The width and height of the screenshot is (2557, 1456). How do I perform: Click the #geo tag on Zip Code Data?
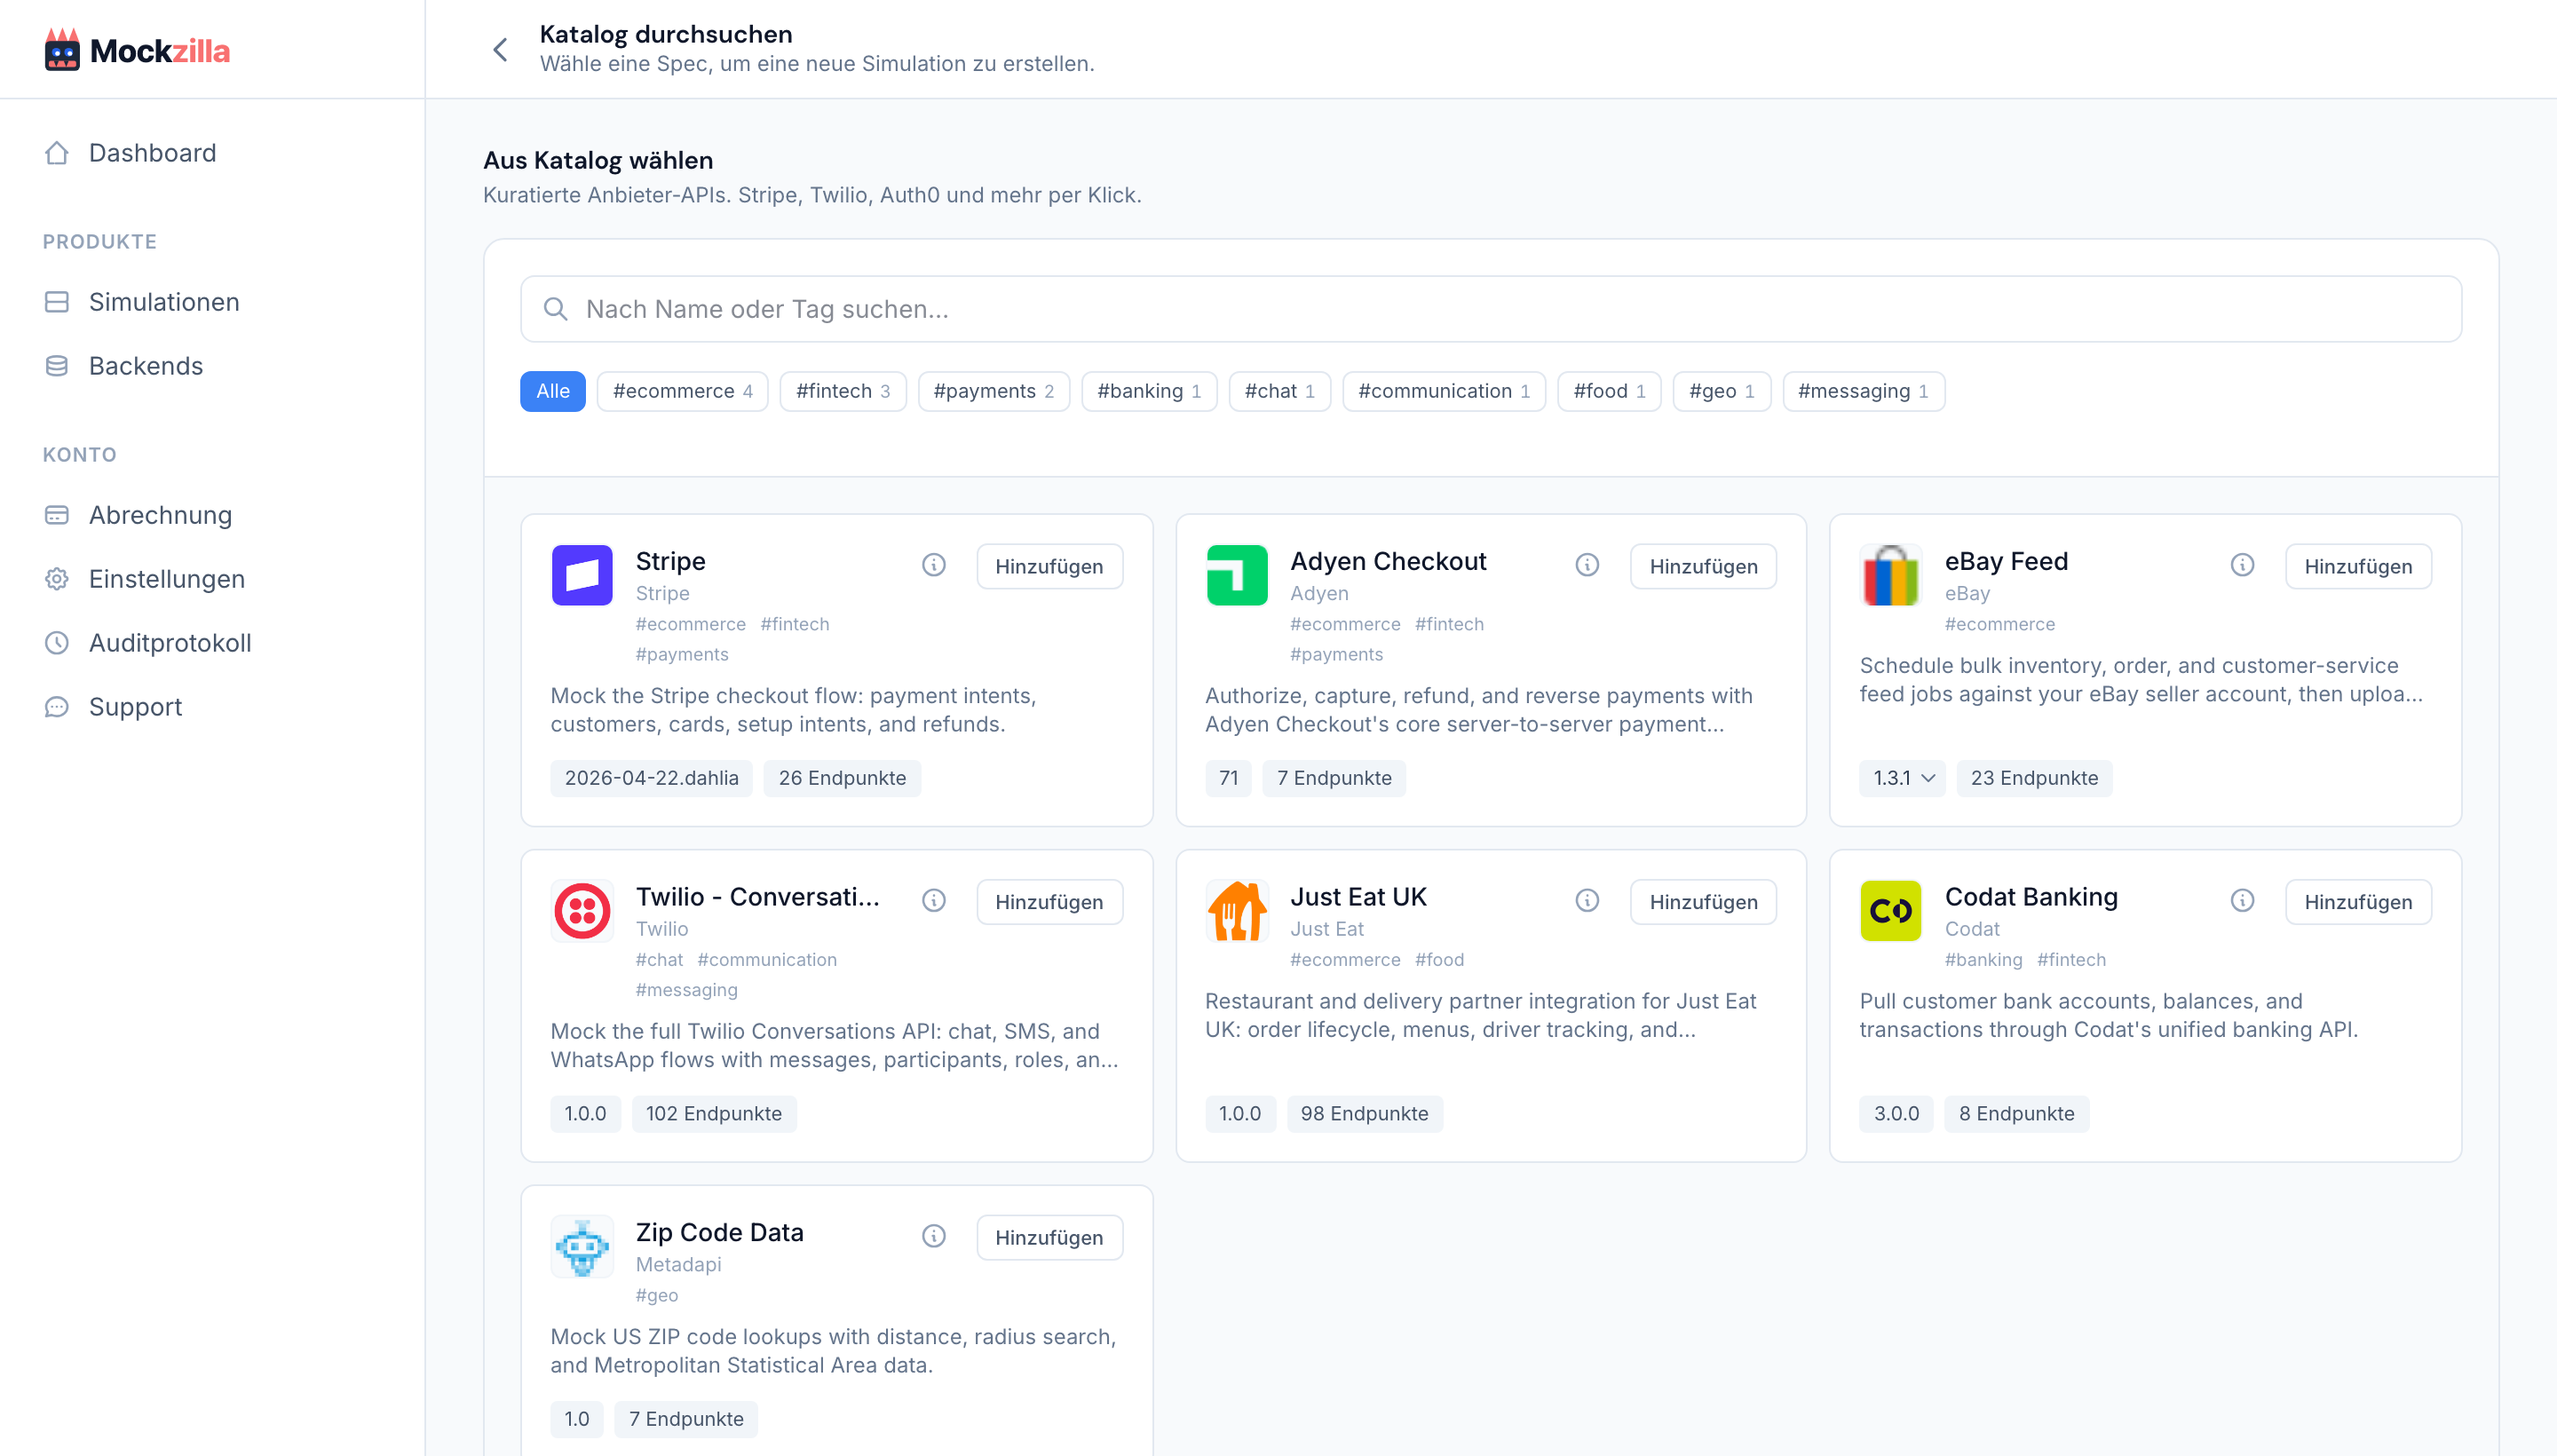coord(657,1295)
